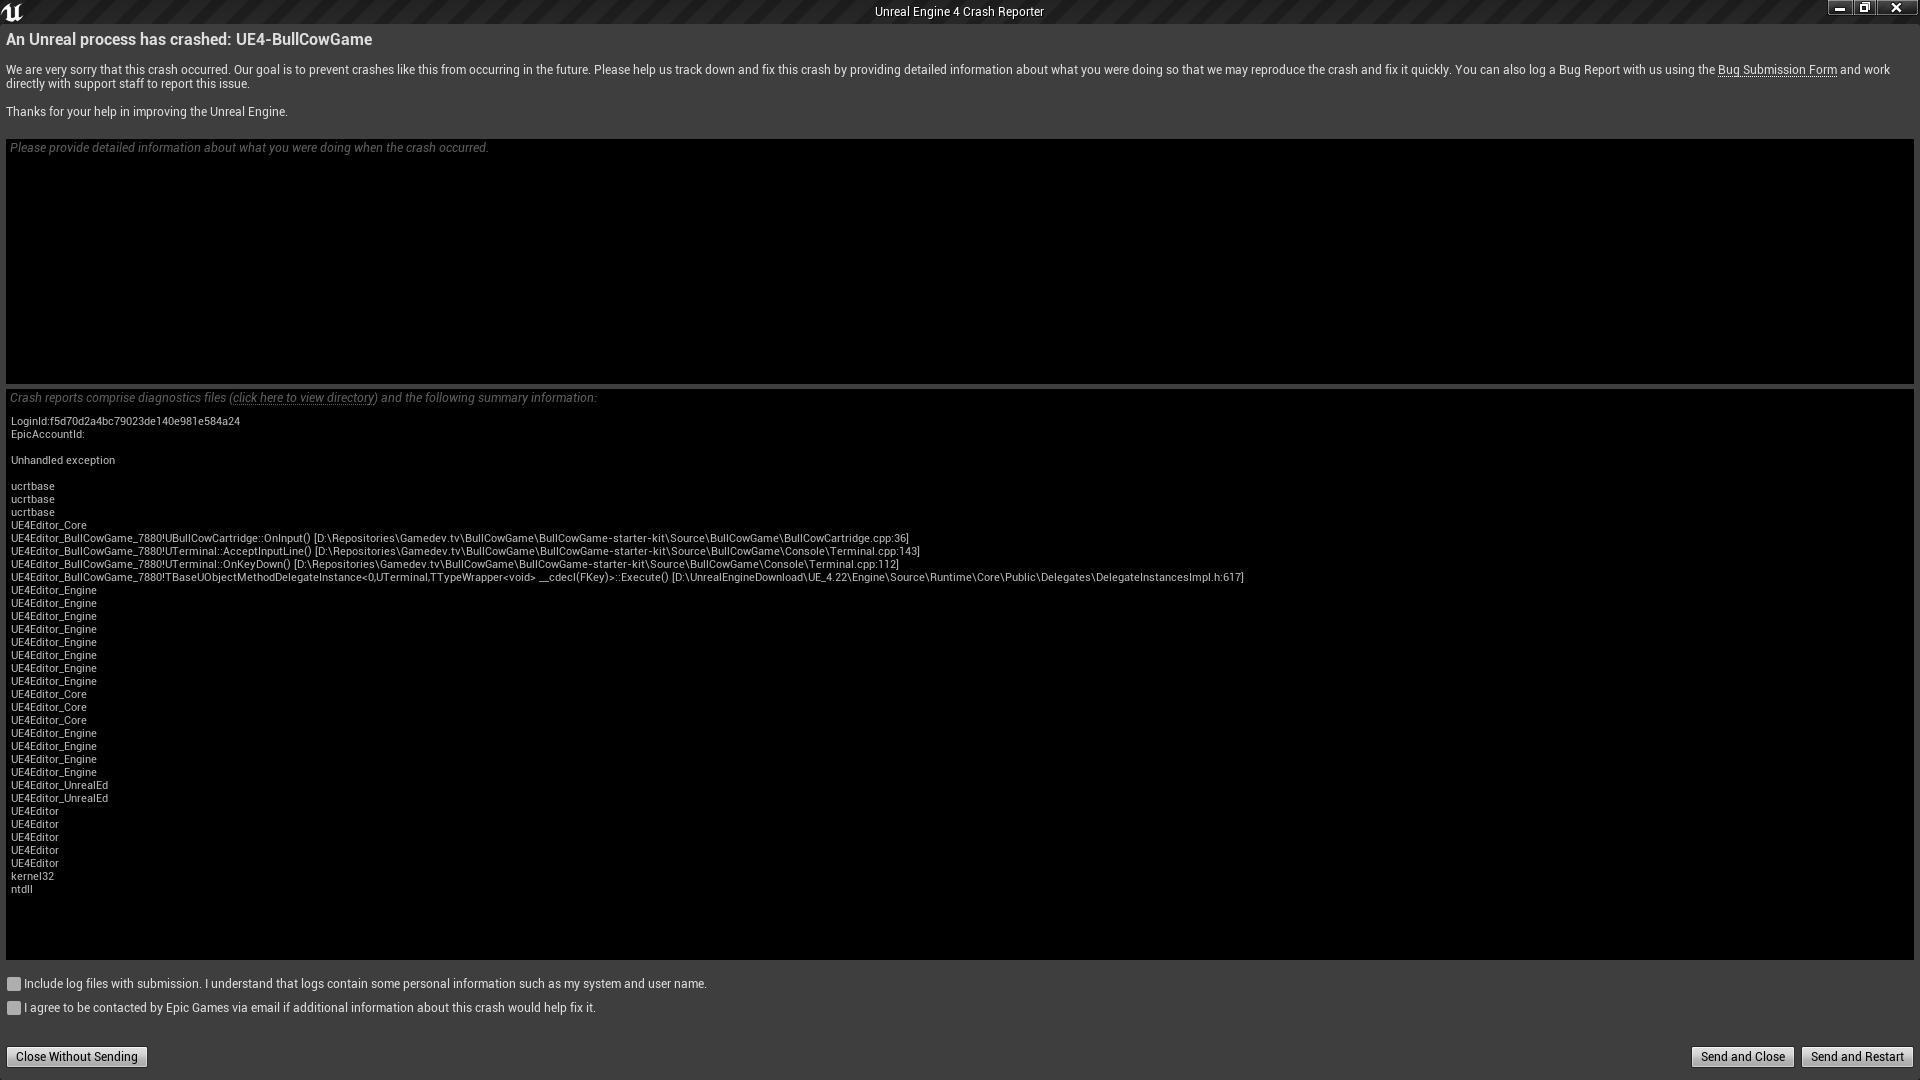Click the Close Without Sending button icon

tap(76, 1056)
